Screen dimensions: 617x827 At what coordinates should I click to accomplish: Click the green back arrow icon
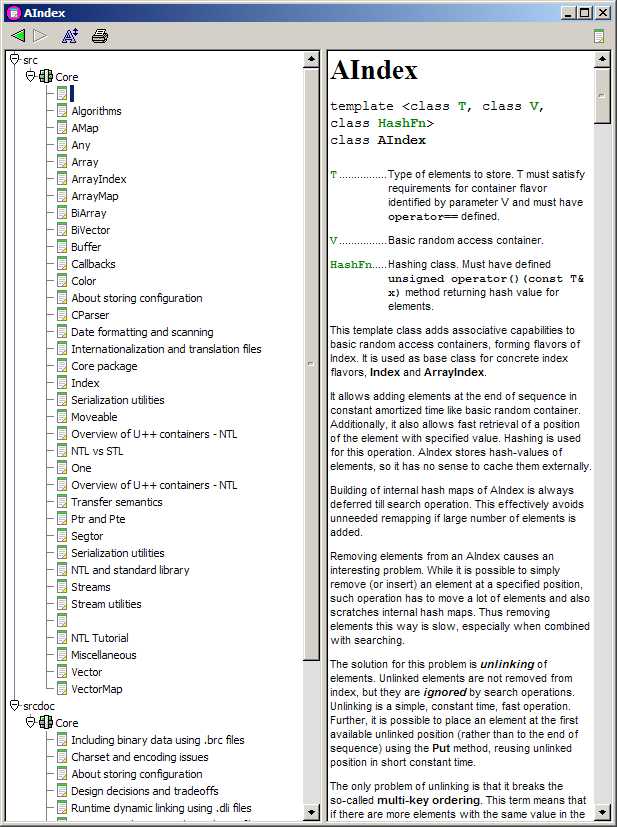18,36
